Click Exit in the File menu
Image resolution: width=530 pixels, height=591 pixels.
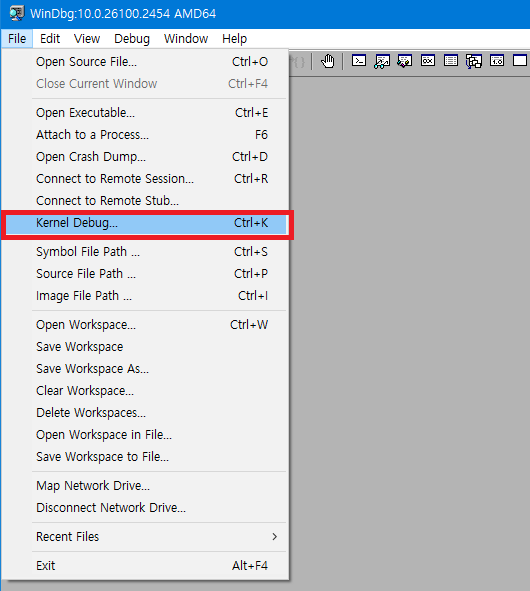click(145, 566)
